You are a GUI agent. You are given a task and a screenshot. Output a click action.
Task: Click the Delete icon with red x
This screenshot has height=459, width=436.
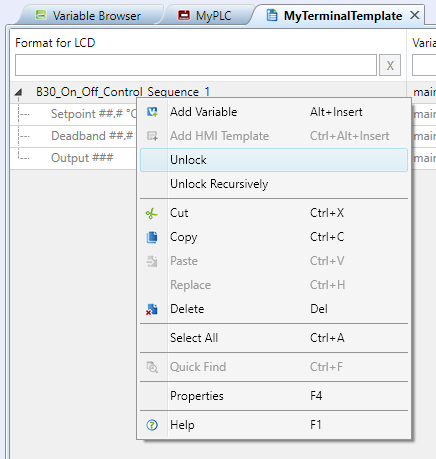152,309
